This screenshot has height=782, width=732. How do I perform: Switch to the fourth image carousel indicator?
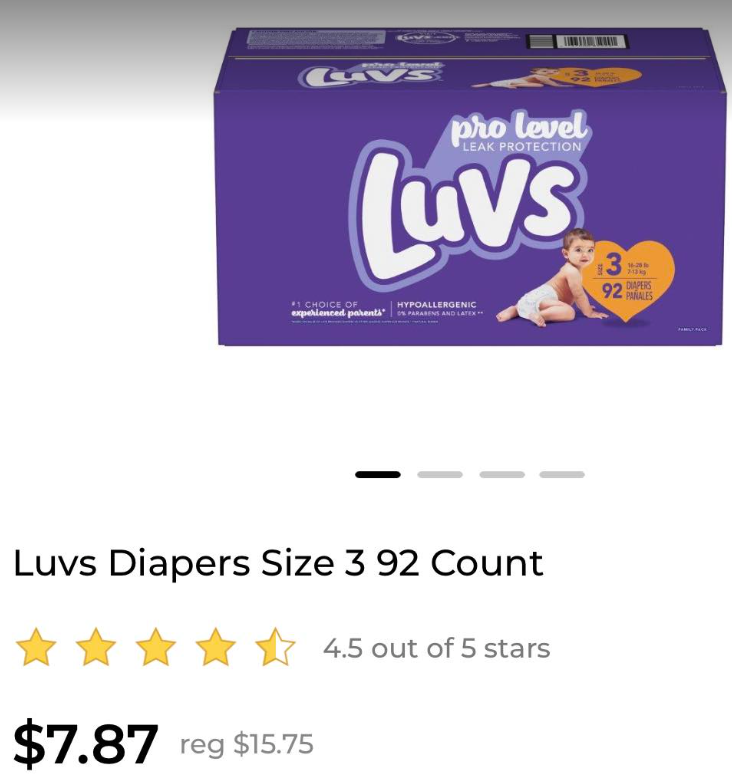pyautogui.click(x=562, y=474)
